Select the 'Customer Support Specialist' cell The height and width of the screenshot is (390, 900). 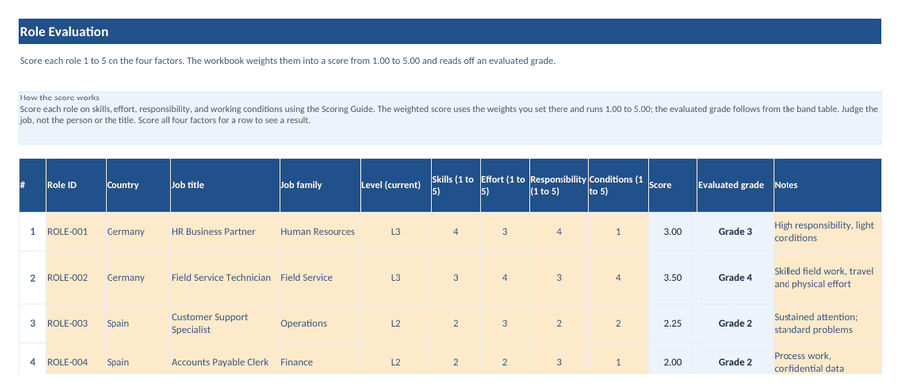pyautogui.click(x=225, y=323)
